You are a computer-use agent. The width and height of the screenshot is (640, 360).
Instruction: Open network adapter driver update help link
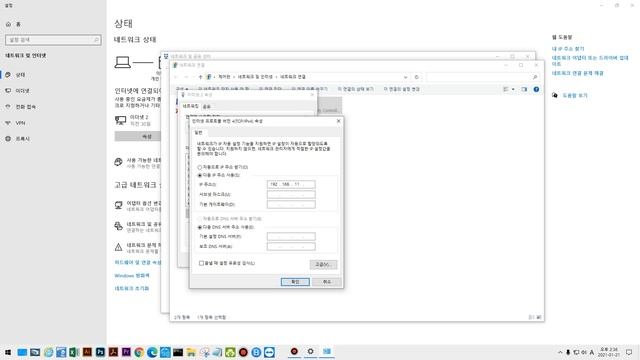pyautogui.click(x=590, y=61)
